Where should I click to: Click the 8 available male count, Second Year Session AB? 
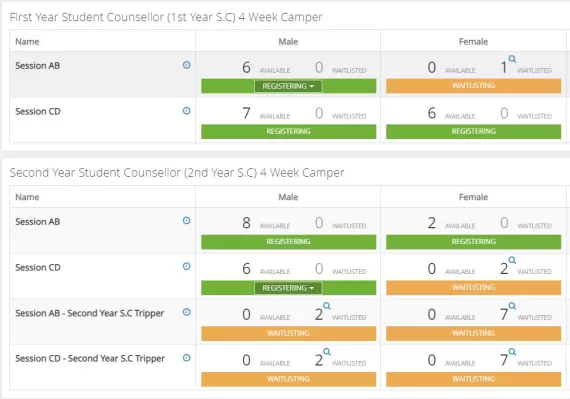pyautogui.click(x=246, y=223)
